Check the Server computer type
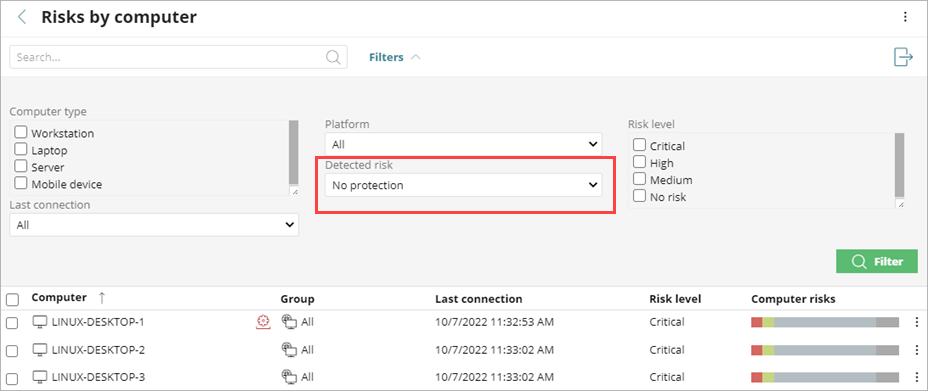 tap(21, 166)
